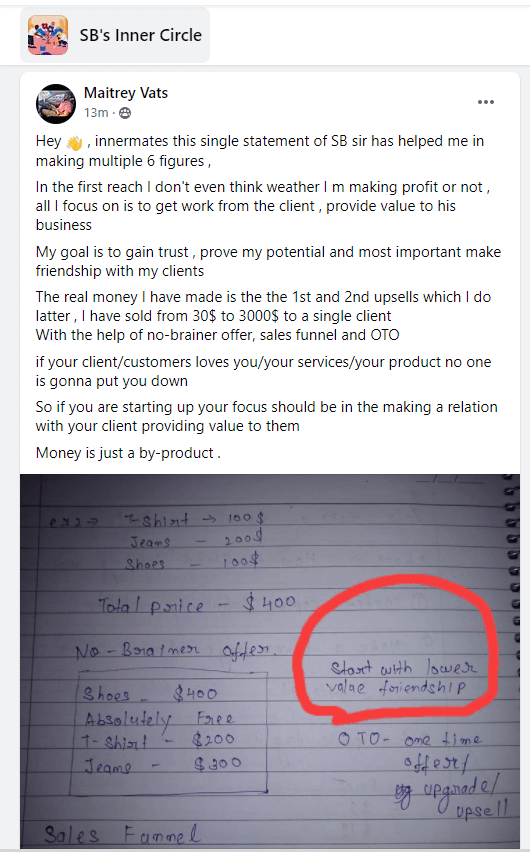Click the No-Brainer offer box in photo

(x=169, y=732)
